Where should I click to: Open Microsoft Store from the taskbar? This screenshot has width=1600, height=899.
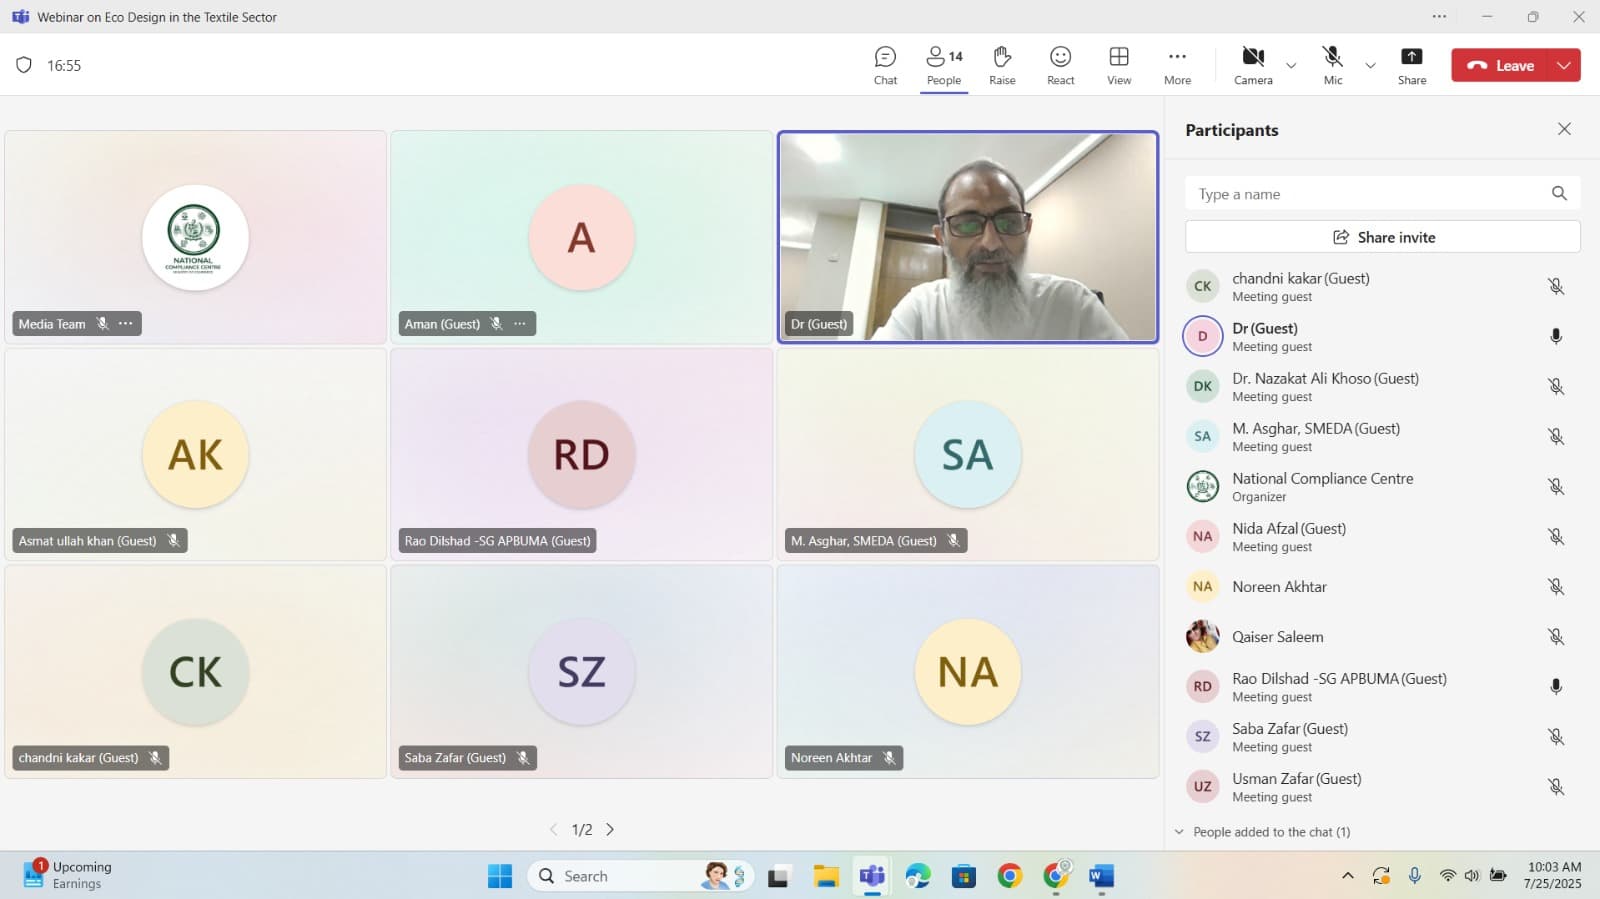tap(963, 876)
